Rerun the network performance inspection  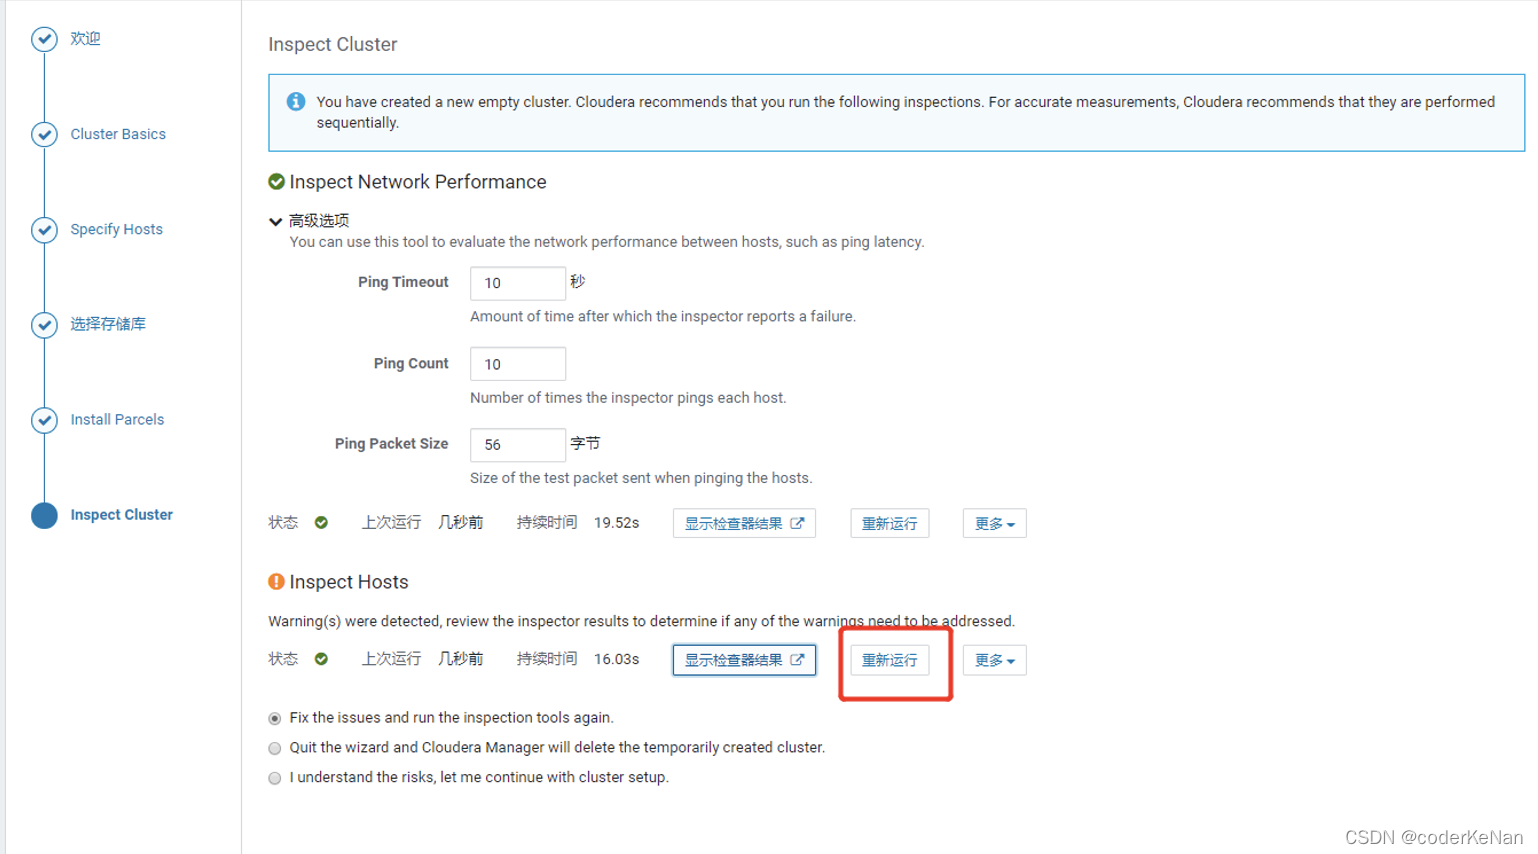(890, 523)
